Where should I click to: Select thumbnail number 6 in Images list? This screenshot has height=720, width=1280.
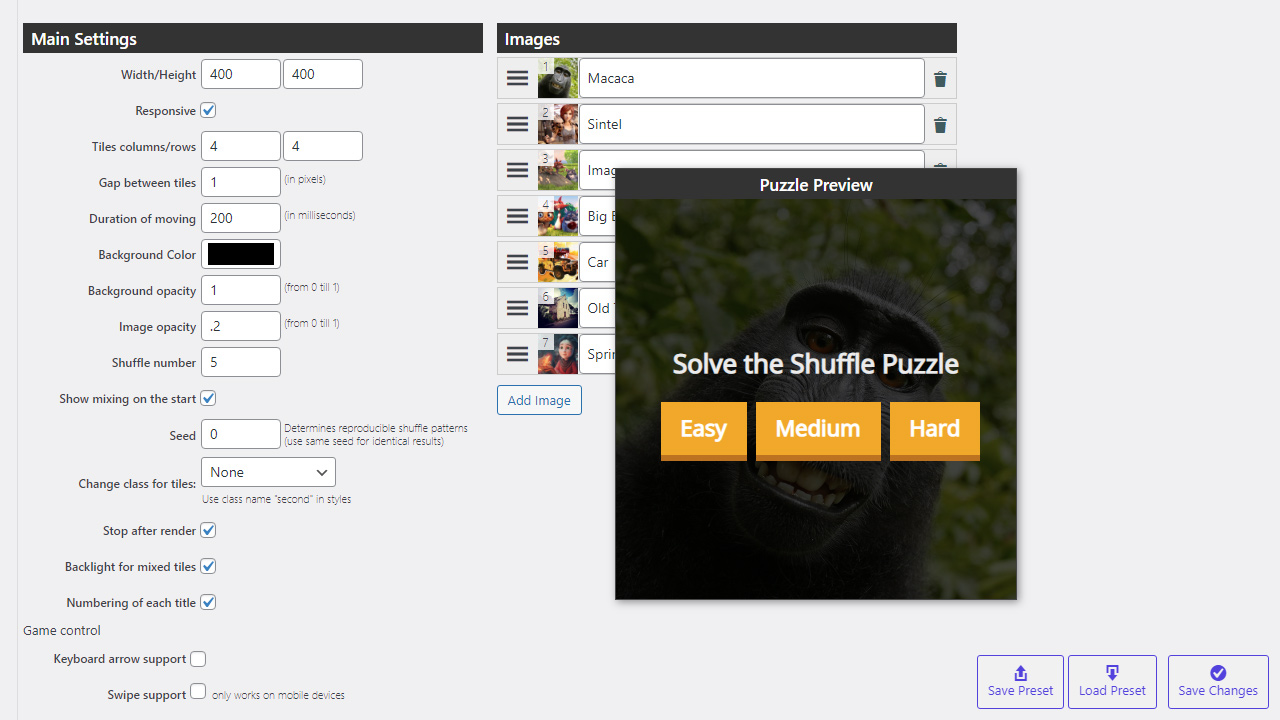pyautogui.click(x=558, y=308)
